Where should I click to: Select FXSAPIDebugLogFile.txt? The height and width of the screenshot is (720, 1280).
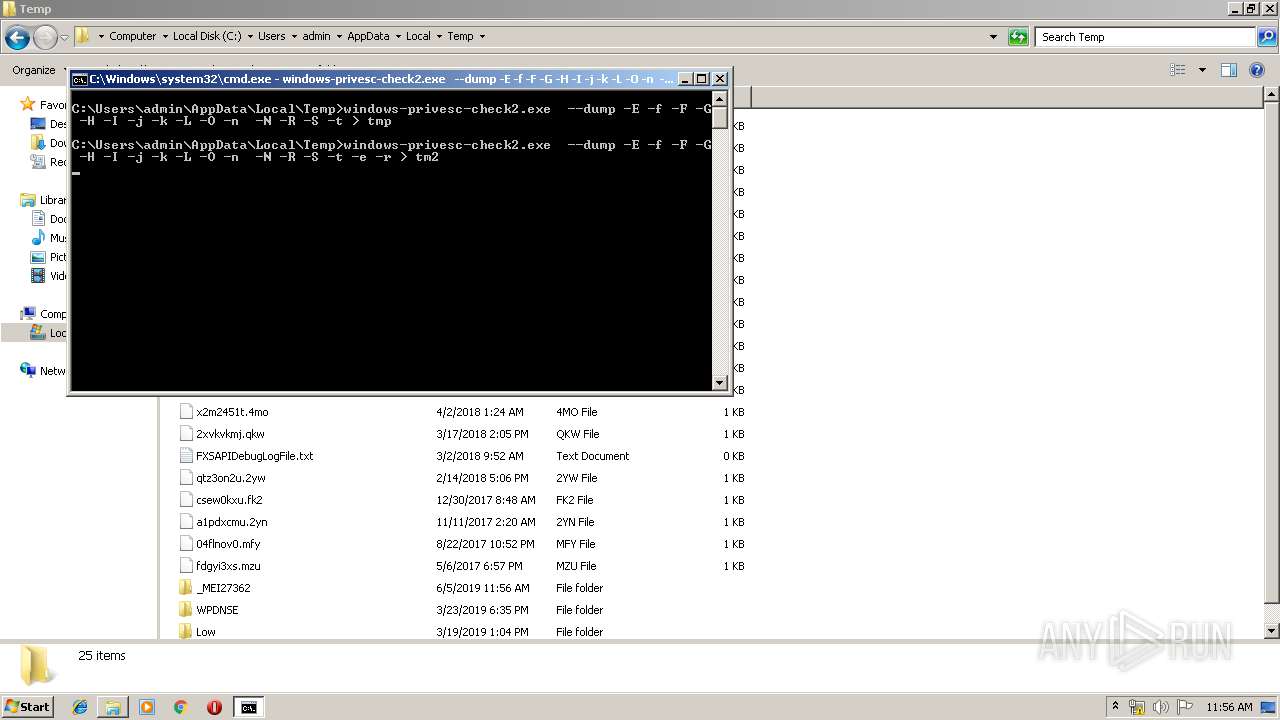coord(254,456)
